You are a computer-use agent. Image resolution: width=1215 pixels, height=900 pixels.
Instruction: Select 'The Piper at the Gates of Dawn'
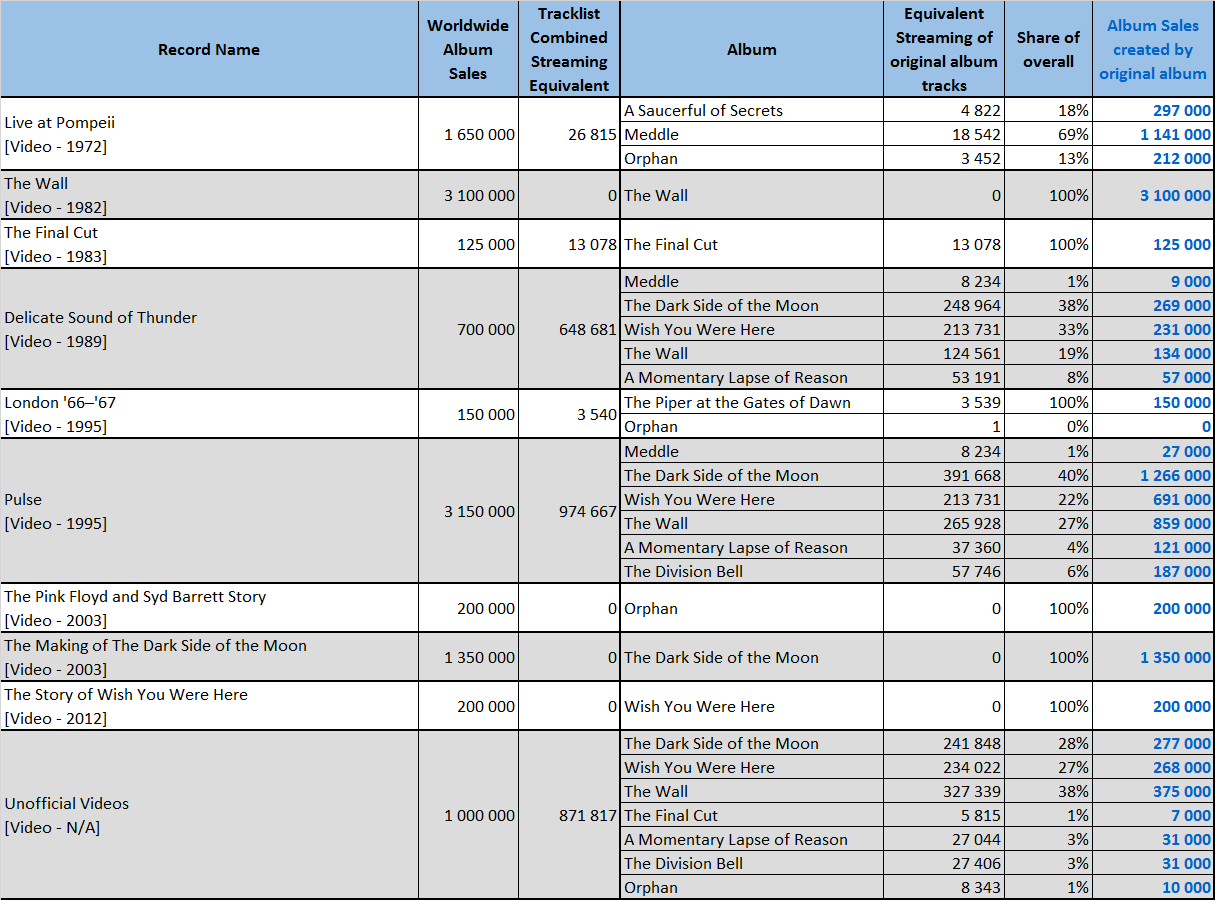(x=752, y=402)
